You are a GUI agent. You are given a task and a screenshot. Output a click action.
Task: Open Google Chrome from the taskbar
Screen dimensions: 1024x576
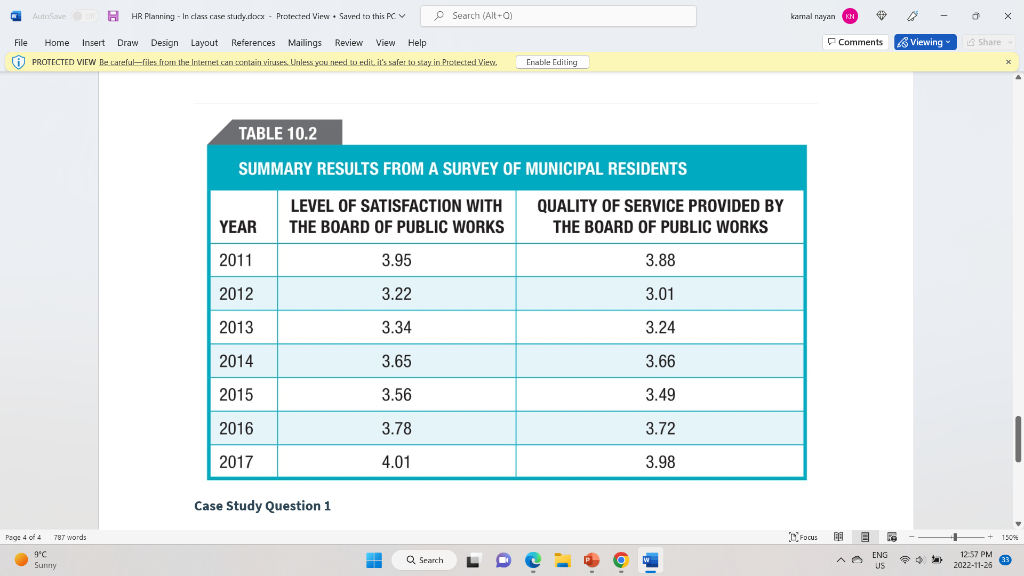tap(621, 560)
